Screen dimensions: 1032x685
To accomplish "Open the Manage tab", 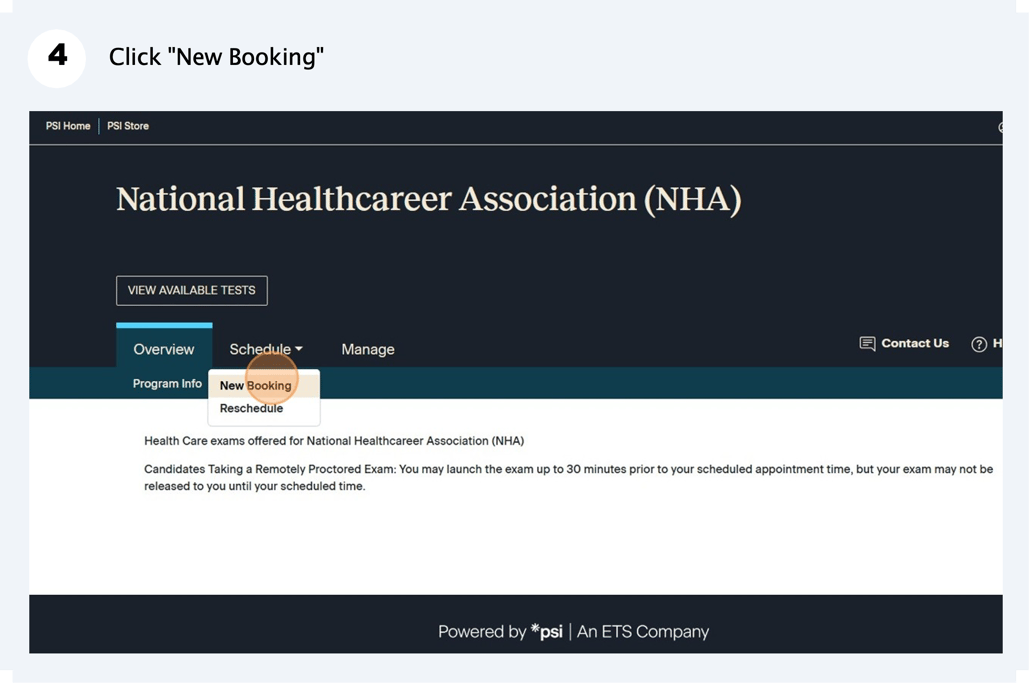I will tap(368, 349).
